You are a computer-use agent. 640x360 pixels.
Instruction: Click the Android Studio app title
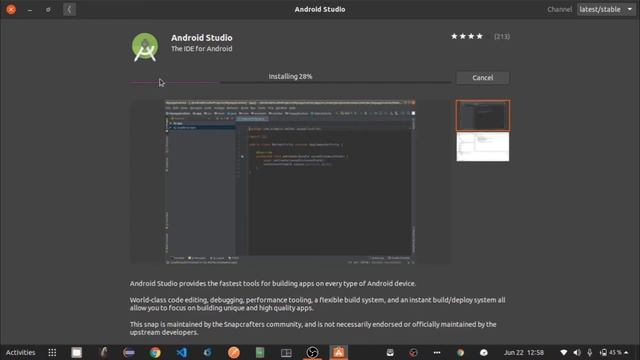(x=202, y=38)
